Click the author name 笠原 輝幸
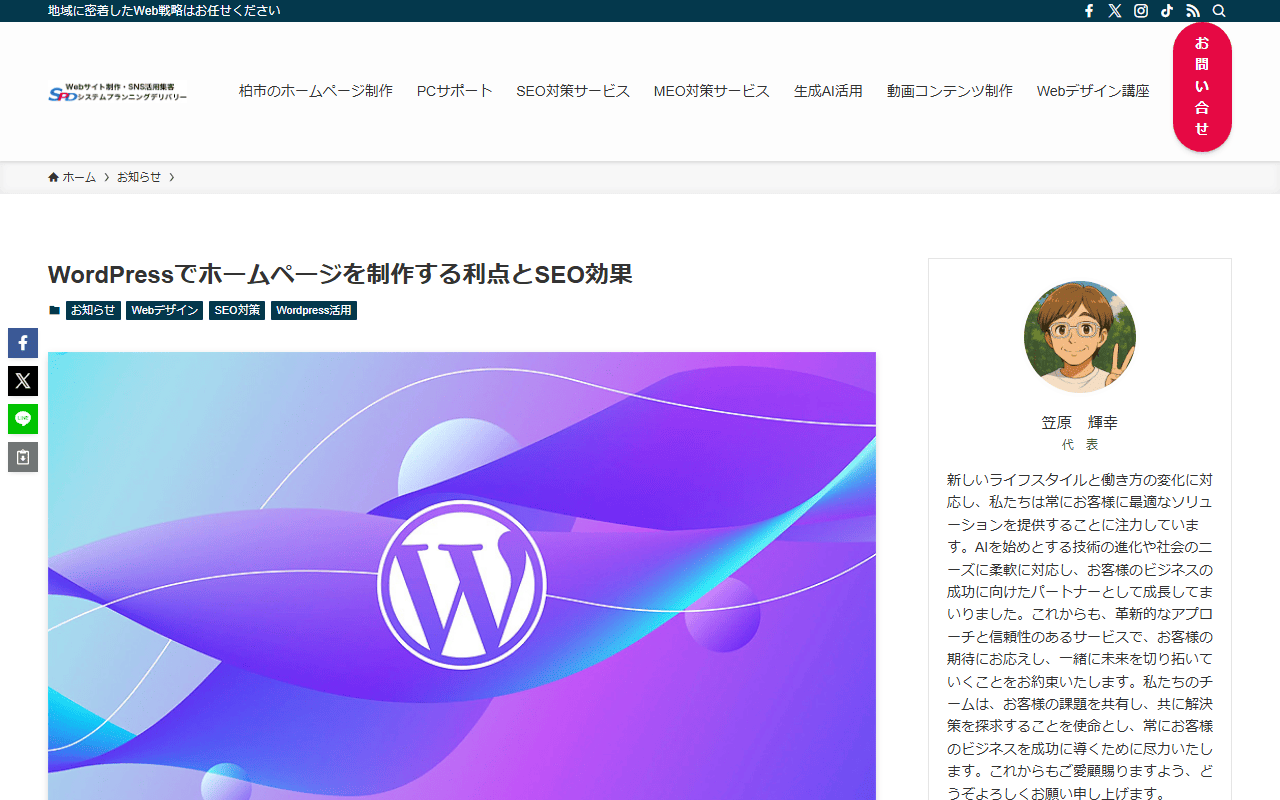 (1080, 423)
